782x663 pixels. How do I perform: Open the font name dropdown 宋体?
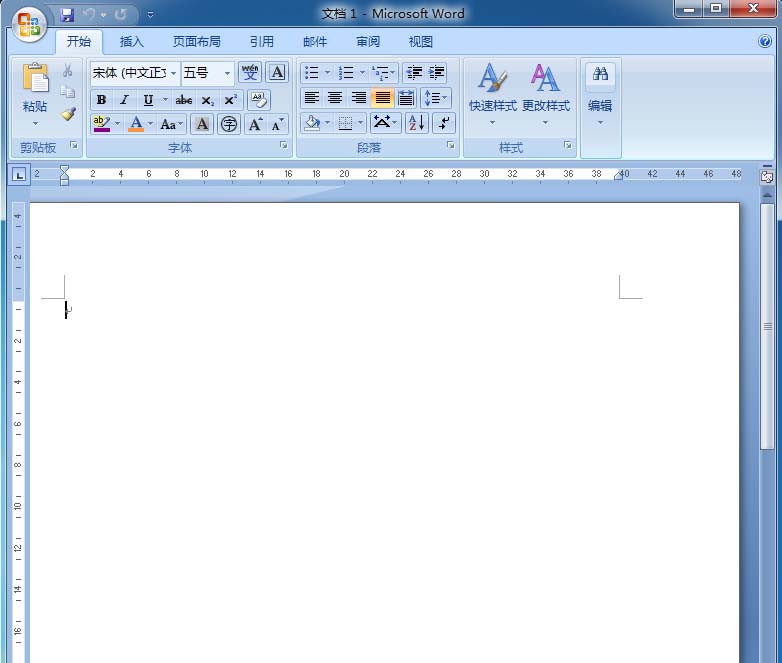coord(173,73)
